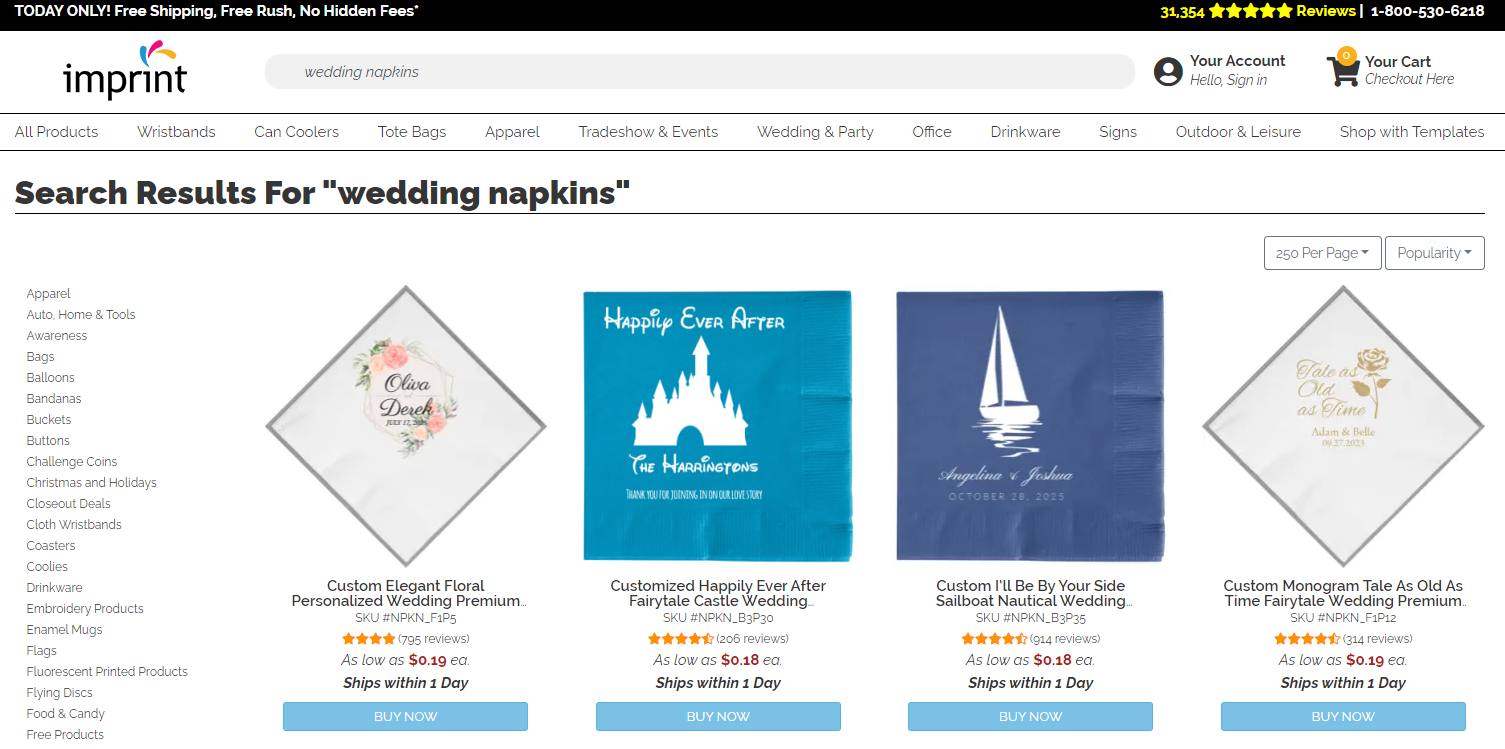Image resolution: width=1505 pixels, height=749 pixels.
Task: Open the Popularity sort dropdown
Action: (x=1434, y=253)
